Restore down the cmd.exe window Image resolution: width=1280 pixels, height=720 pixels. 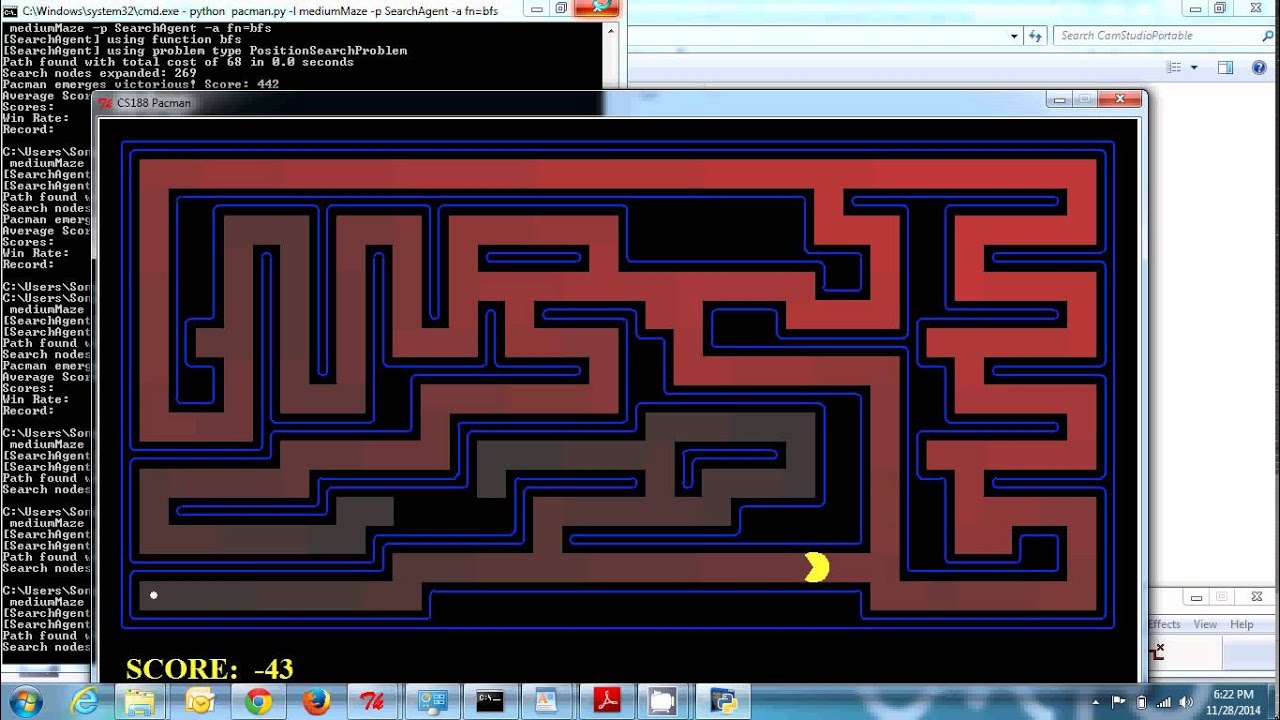pyautogui.click(x=561, y=7)
